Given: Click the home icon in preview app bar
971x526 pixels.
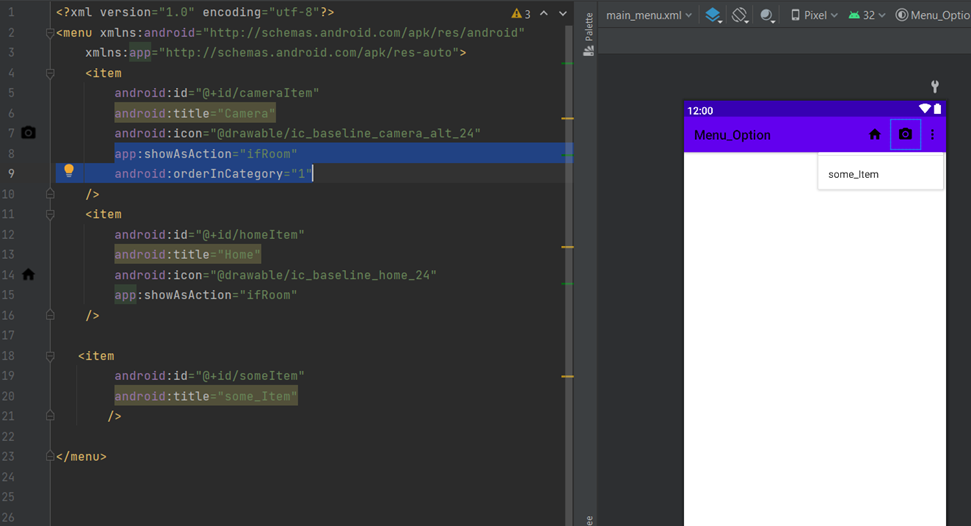Looking at the screenshot, I should point(875,135).
